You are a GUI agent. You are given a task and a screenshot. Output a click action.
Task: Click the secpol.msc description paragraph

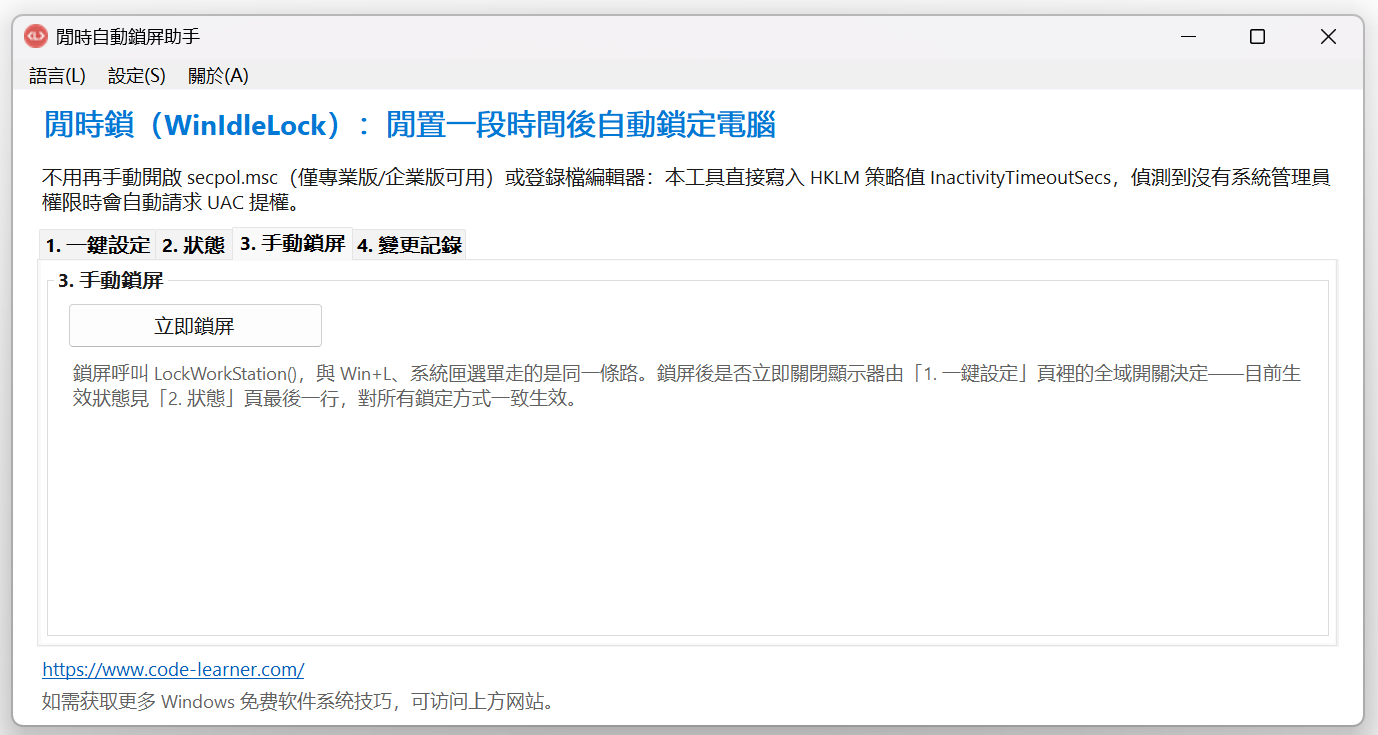pyautogui.click(x=686, y=190)
